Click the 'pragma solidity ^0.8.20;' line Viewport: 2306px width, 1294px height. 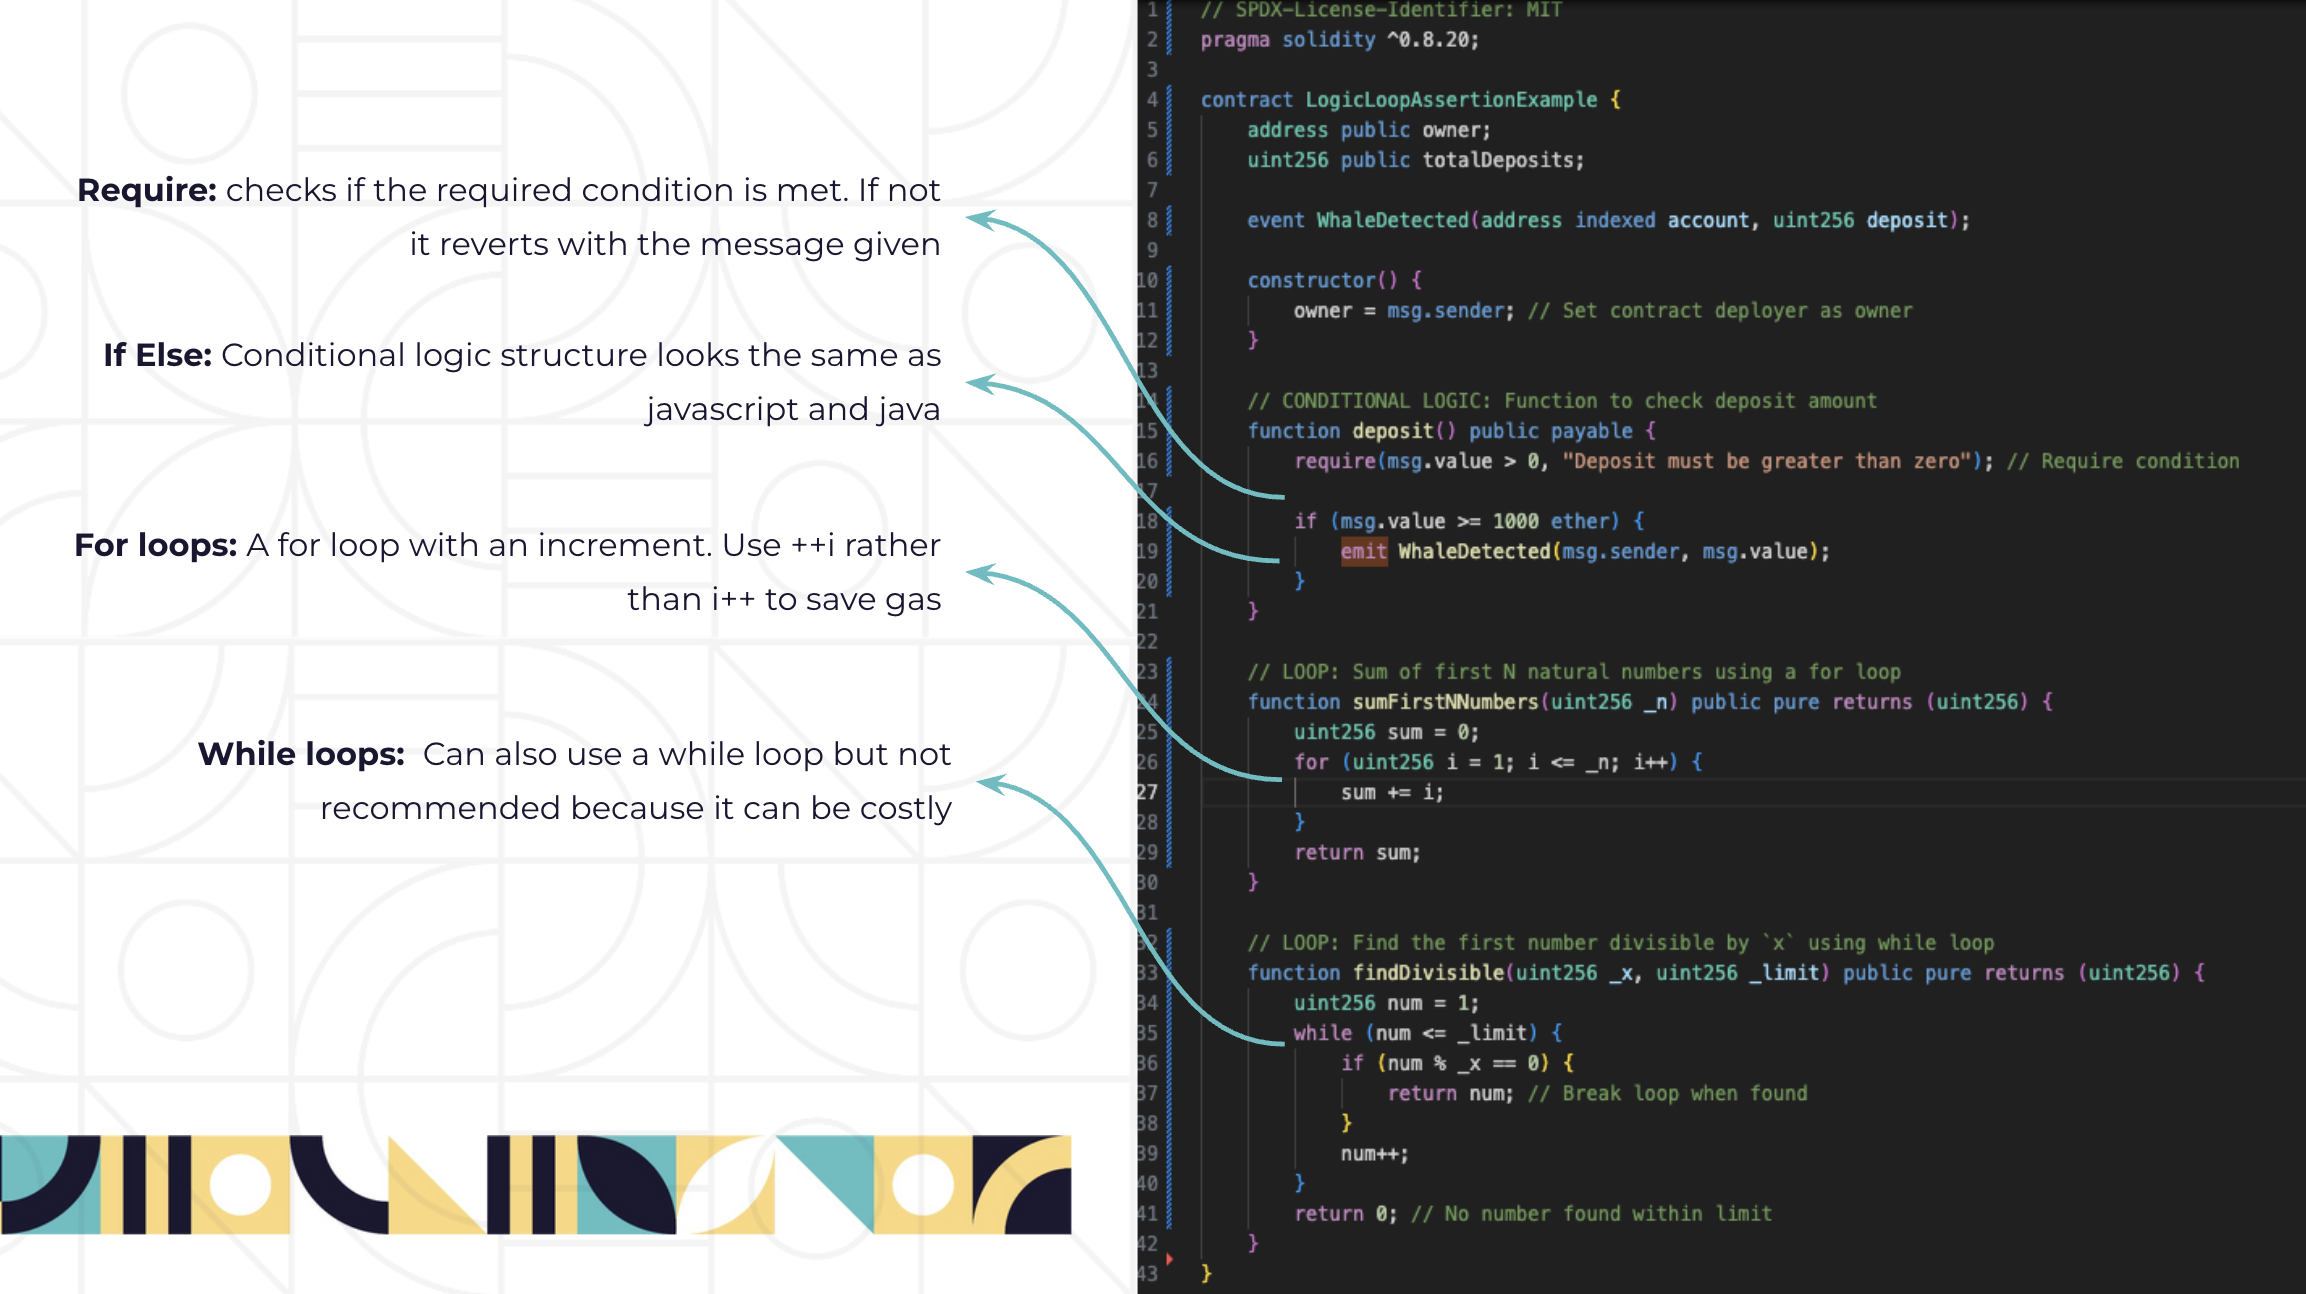pyautogui.click(x=1339, y=40)
